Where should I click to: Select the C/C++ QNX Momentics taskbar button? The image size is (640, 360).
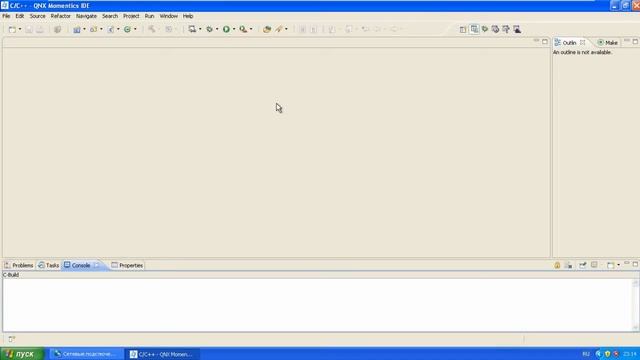[162, 354]
